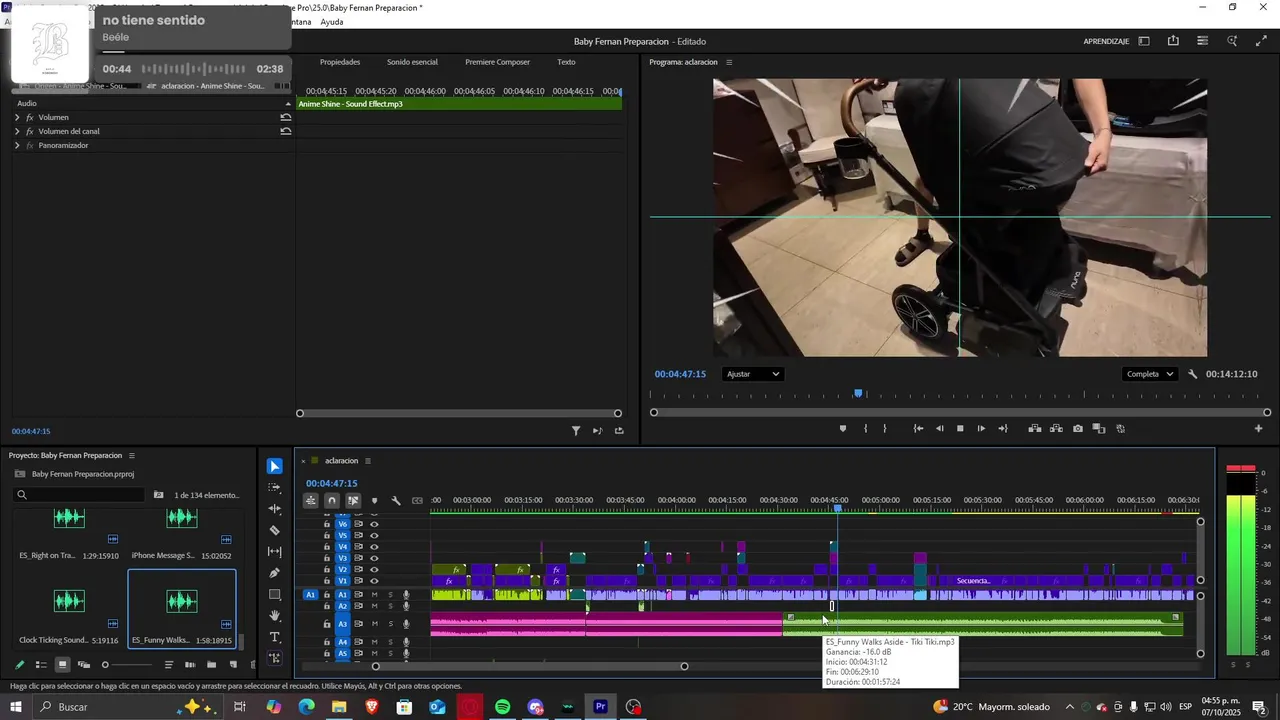Click the Program monitor blue playhead marker
Screen dimensions: 1280x720
[858, 394]
